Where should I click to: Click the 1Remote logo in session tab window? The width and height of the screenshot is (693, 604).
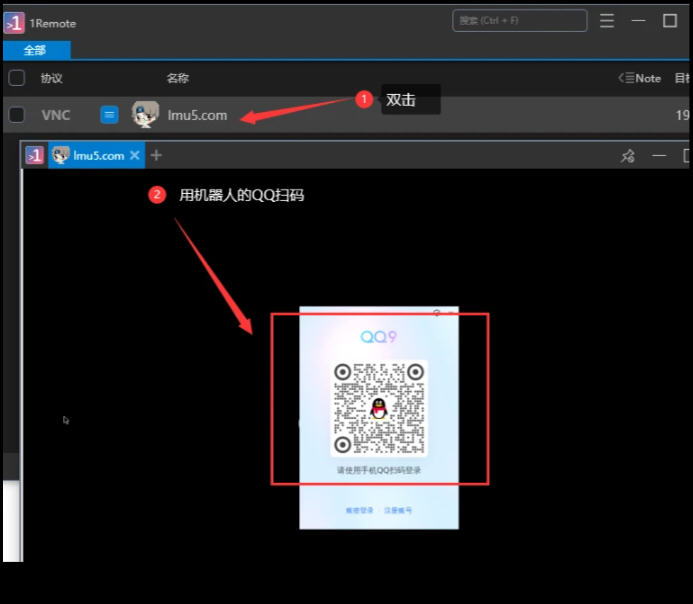(x=34, y=155)
